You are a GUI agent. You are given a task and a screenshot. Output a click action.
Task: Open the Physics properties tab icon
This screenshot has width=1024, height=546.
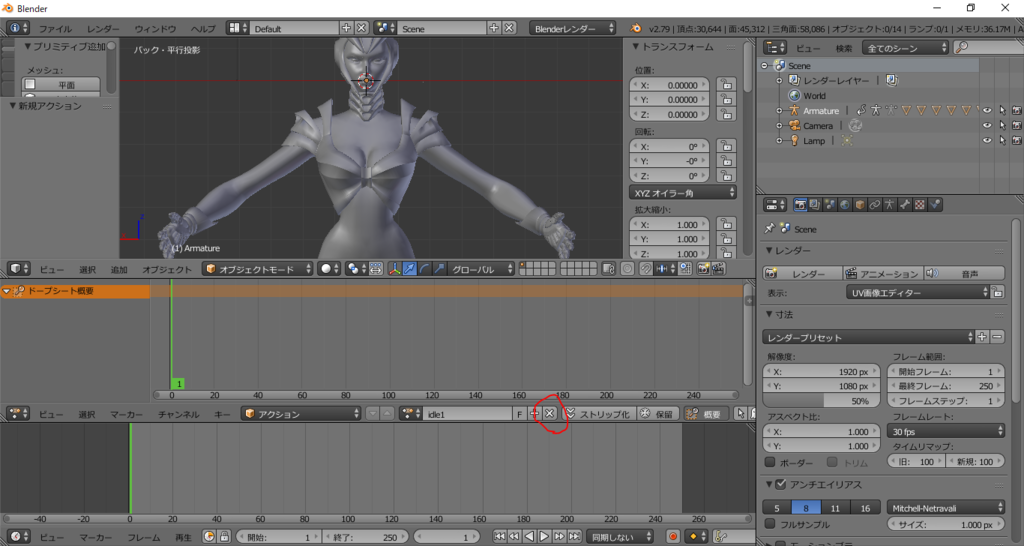pos(935,205)
